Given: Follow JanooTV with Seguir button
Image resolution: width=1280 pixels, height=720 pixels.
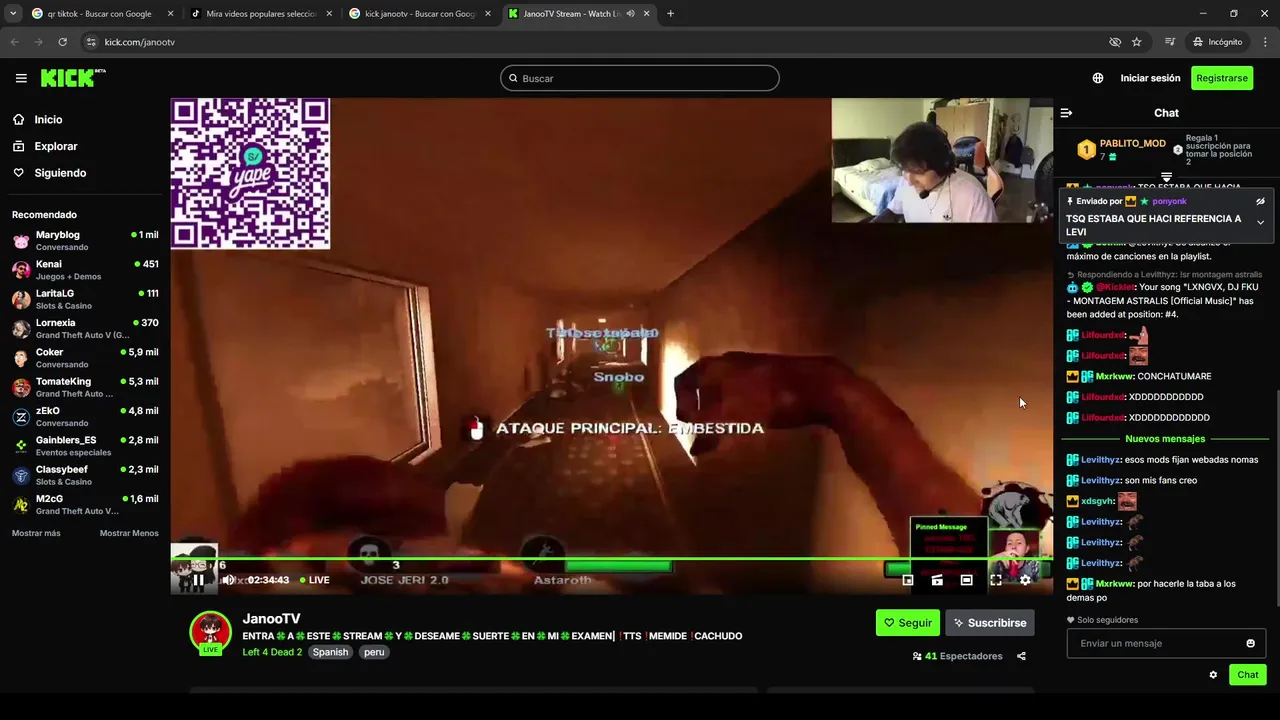Looking at the screenshot, I should pyautogui.click(x=908, y=623).
